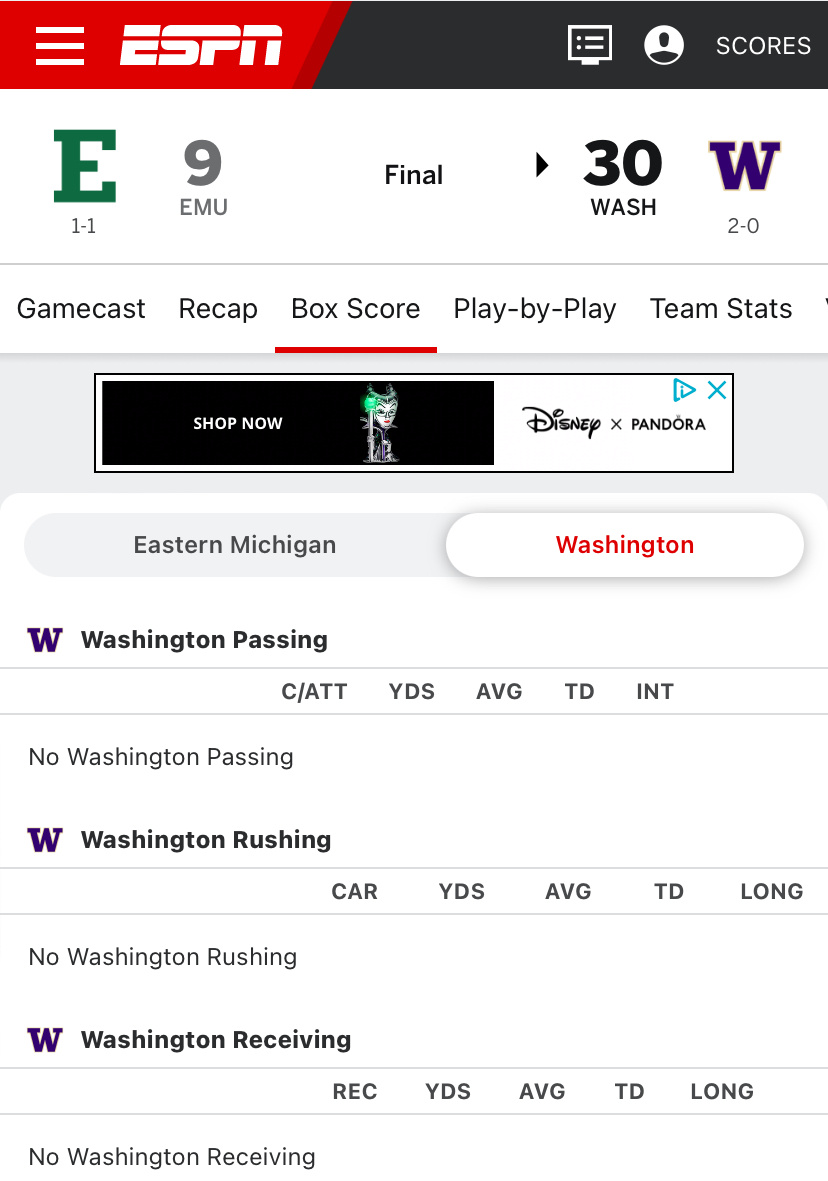The height and width of the screenshot is (1181, 828).
Task: Open the Recap tab
Action: click(218, 309)
